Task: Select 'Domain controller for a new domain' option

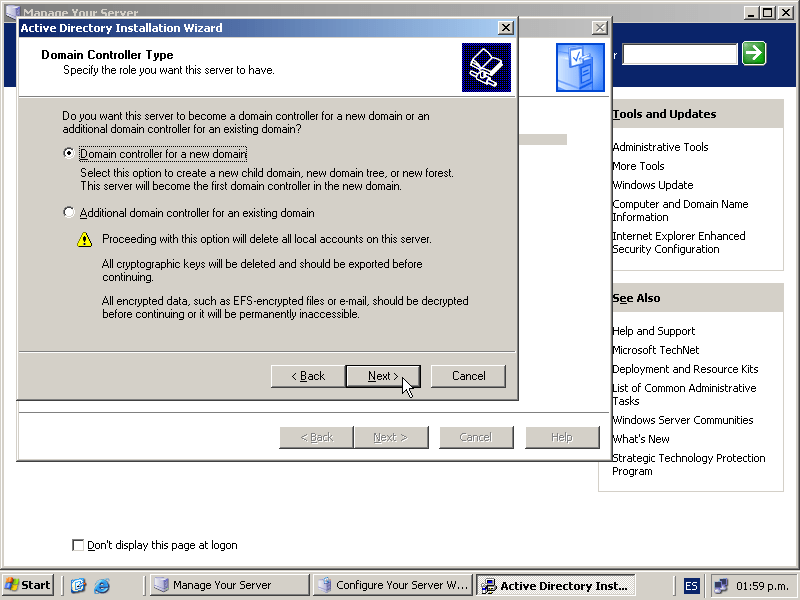Action: coord(69,154)
